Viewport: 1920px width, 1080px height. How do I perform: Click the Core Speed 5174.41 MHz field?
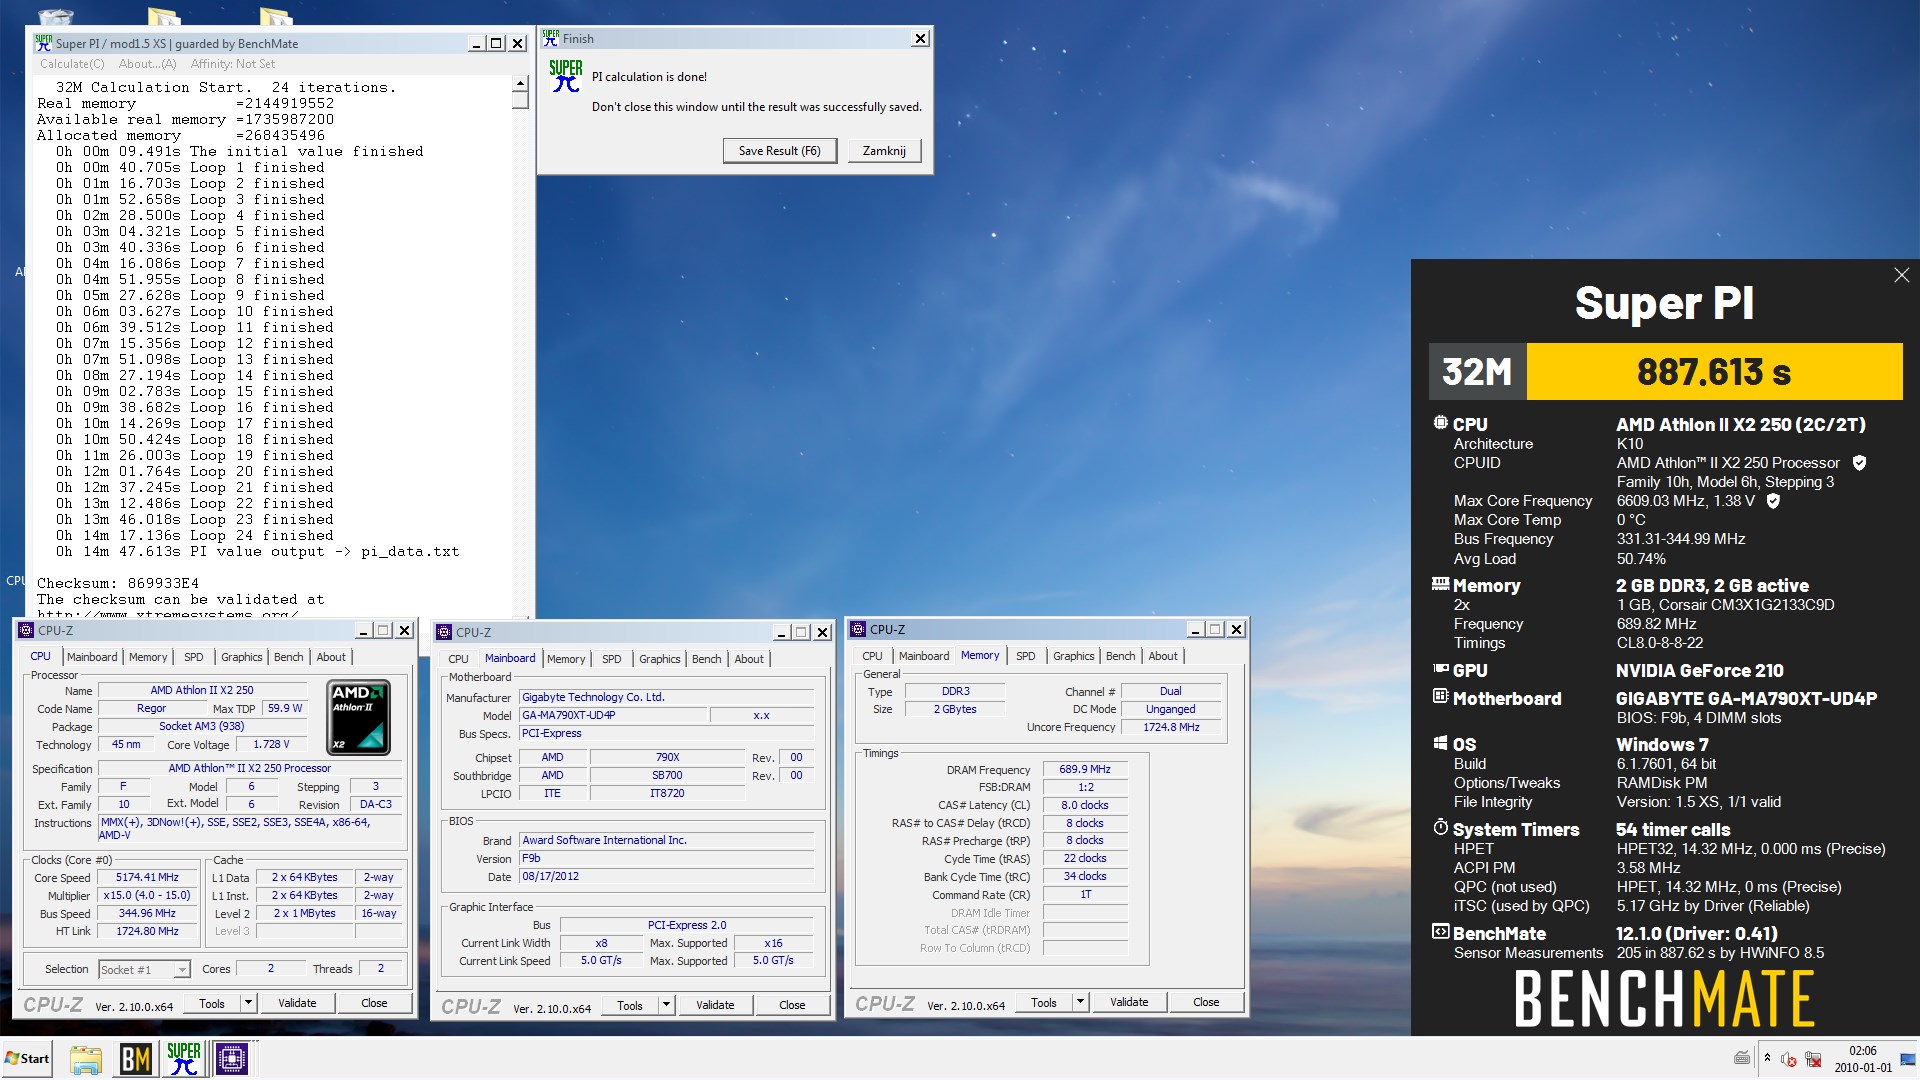point(147,877)
